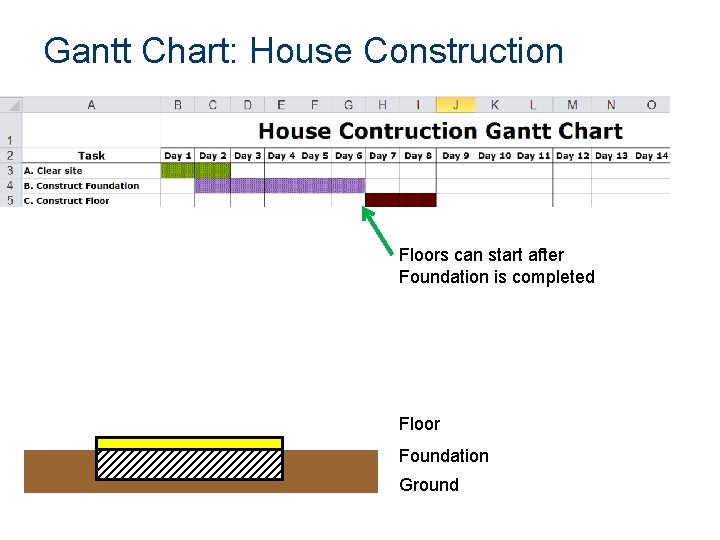Select column L header

click(533, 105)
